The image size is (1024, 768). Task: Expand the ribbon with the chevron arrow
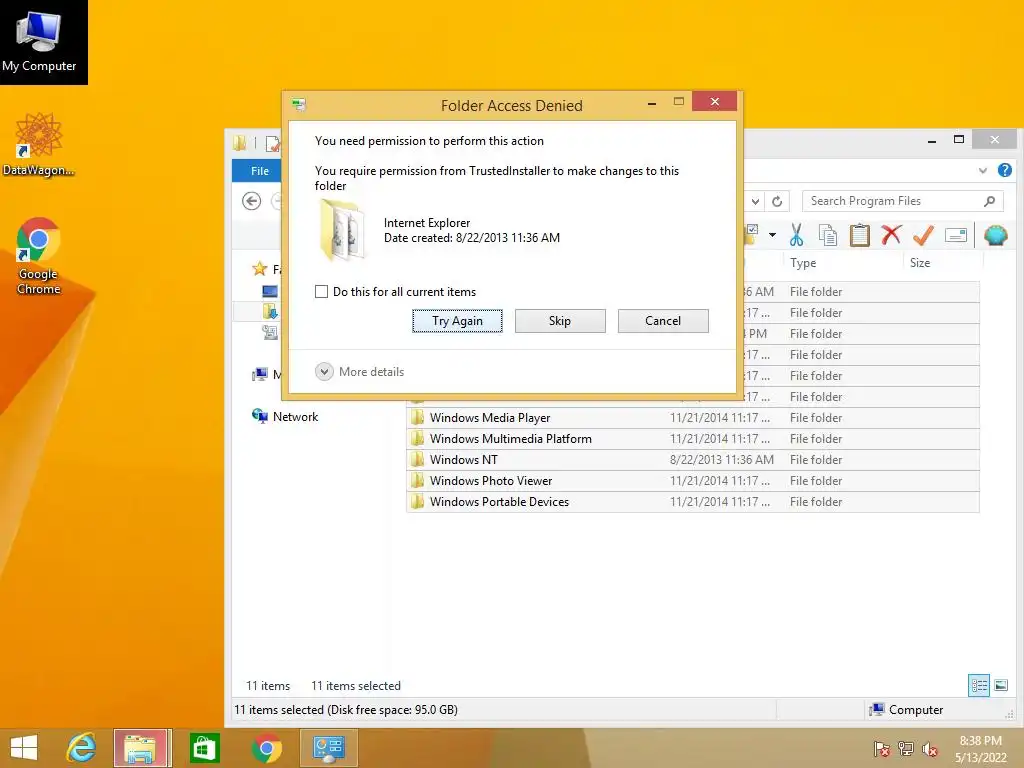[x=983, y=170]
